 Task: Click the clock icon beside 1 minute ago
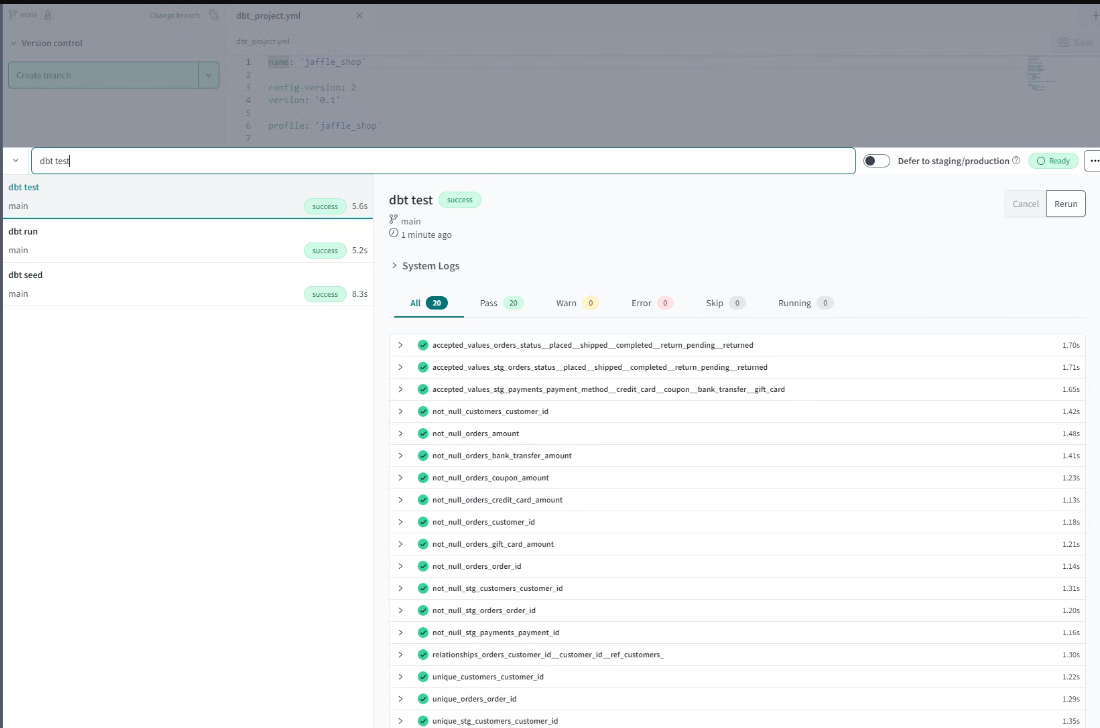pyautogui.click(x=394, y=234)
